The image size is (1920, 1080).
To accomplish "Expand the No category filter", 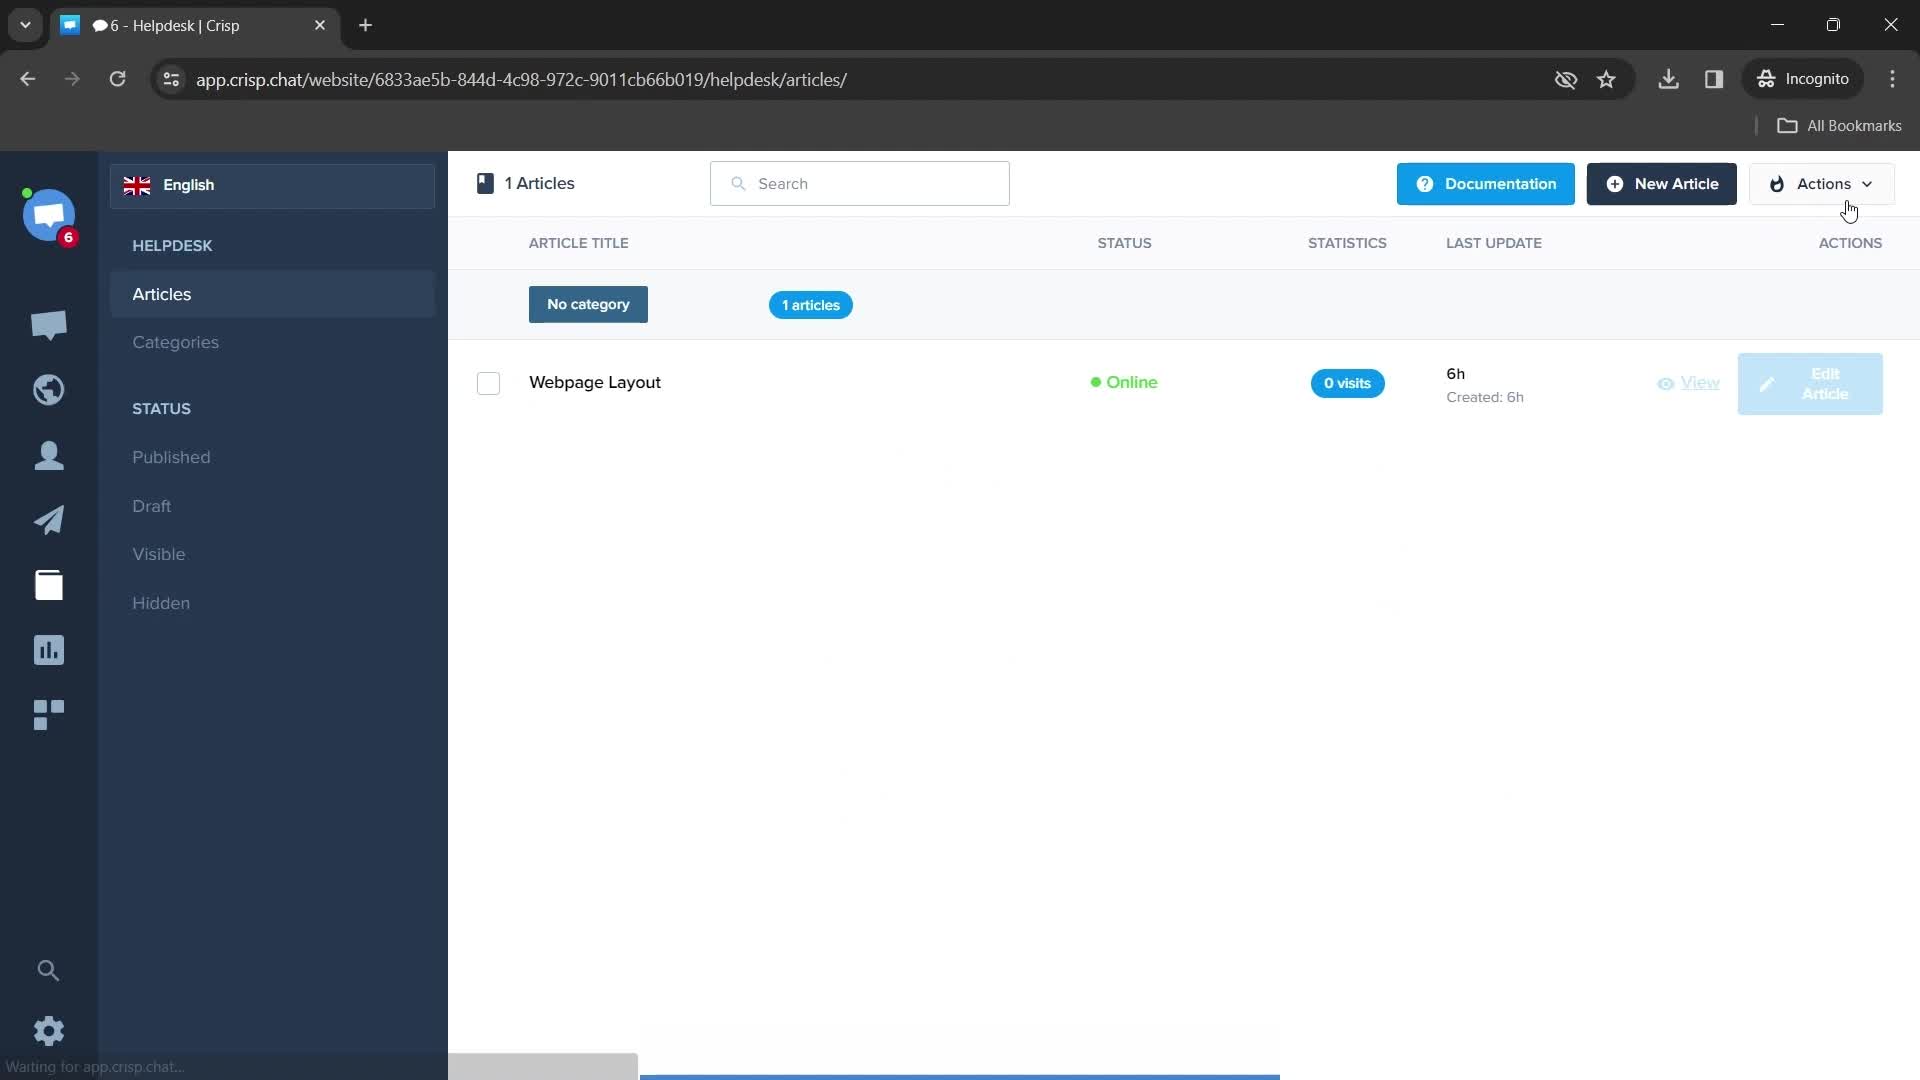I will coord(588,305).
